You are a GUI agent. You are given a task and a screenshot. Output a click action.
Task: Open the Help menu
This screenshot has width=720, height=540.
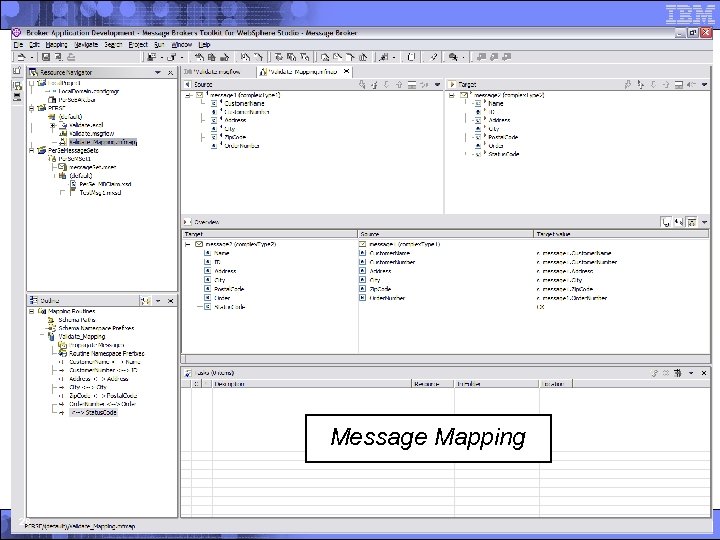pos(204,45)
